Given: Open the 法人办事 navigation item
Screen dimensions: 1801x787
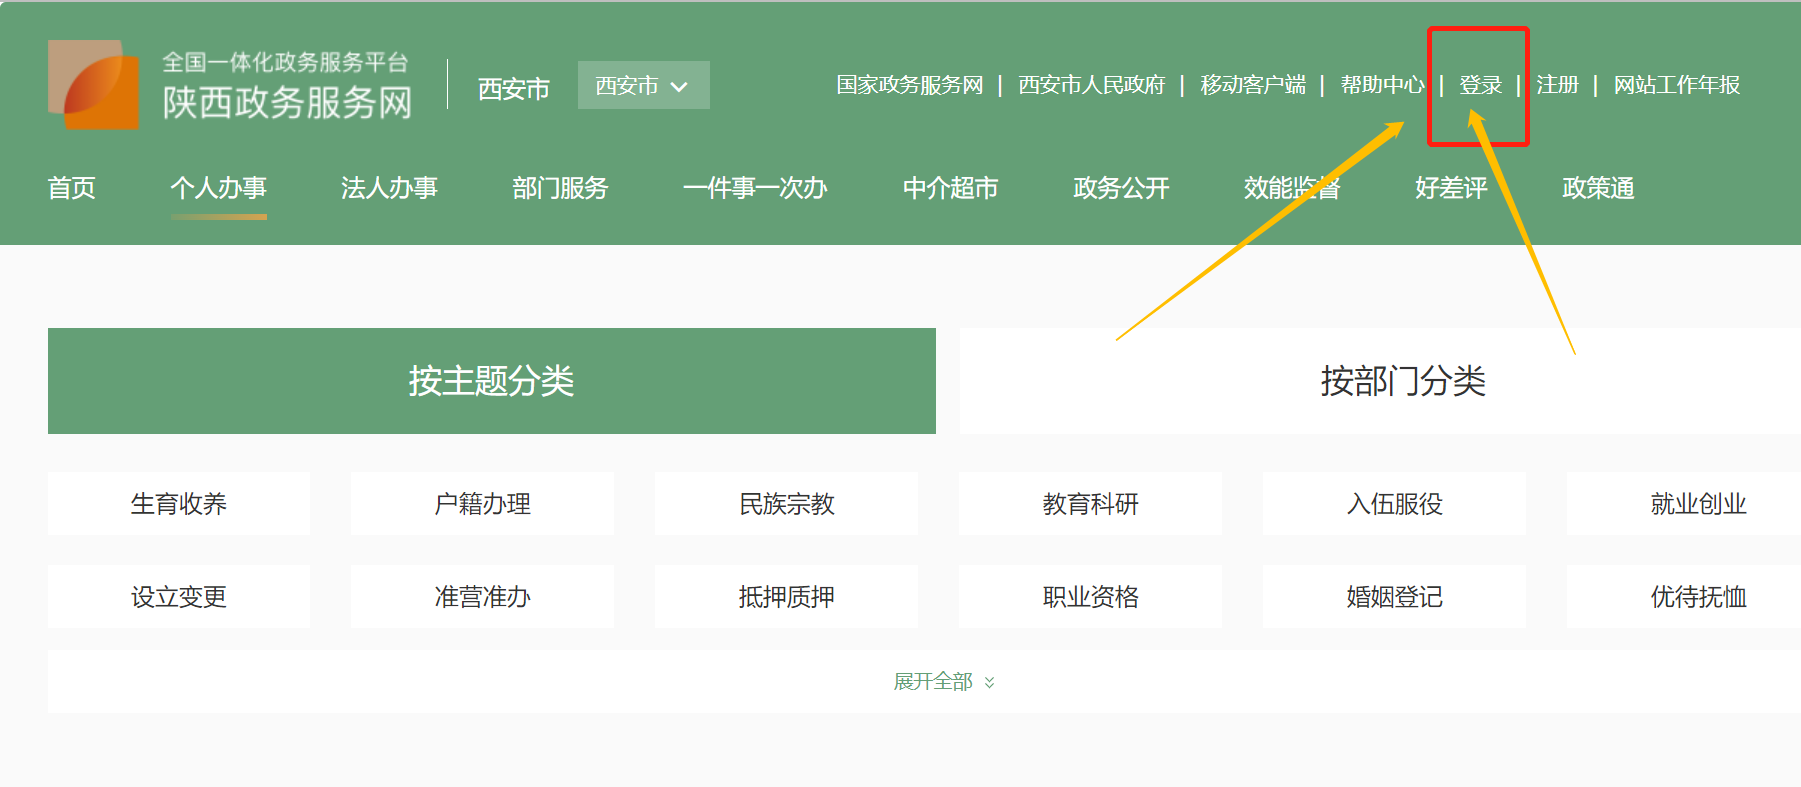Looking at the screenshot, I should point(389,188).
